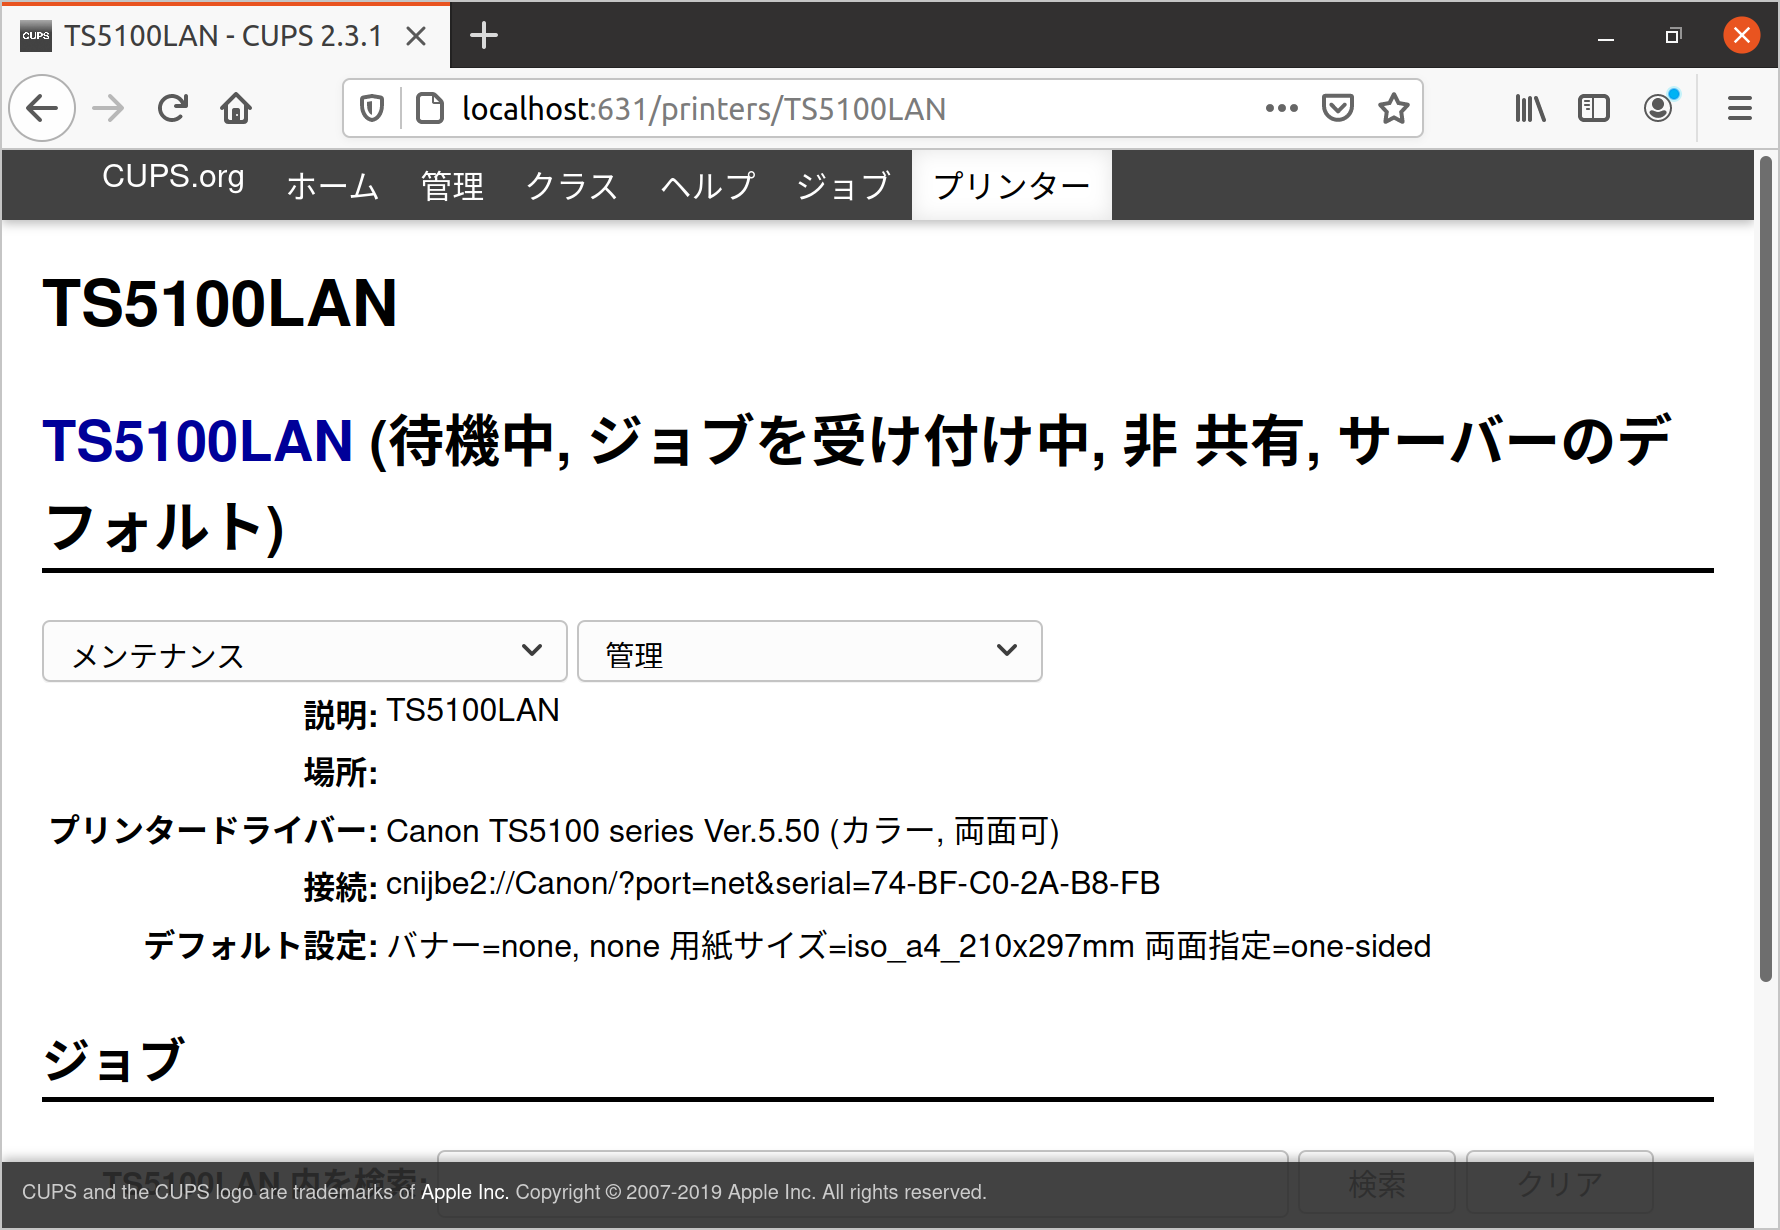Follow the Apple Inc. footer link
1780x1230 pixels.
pyautogui.click(x=465, y=1192)
